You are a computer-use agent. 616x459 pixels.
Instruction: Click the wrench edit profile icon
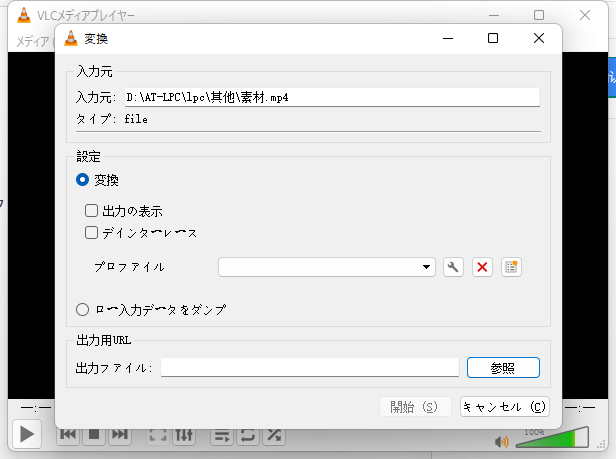click(x=453, y=267)
